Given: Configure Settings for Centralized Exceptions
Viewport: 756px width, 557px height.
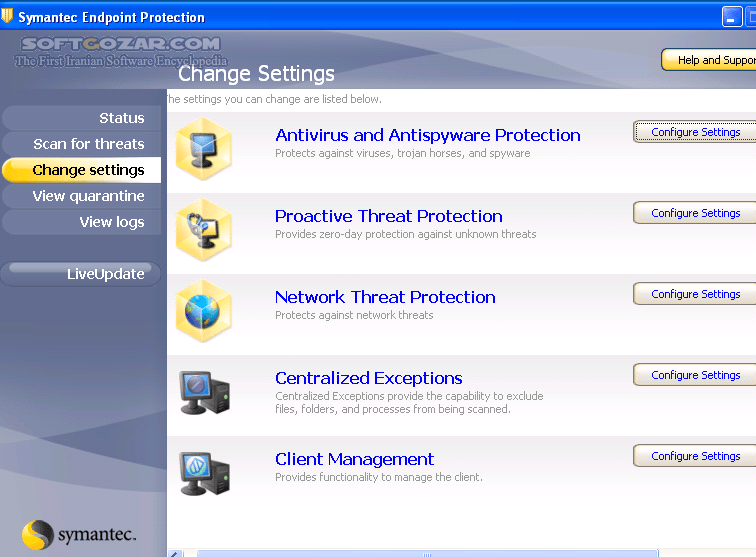Looking at the screenshot, I should [695, 375].
